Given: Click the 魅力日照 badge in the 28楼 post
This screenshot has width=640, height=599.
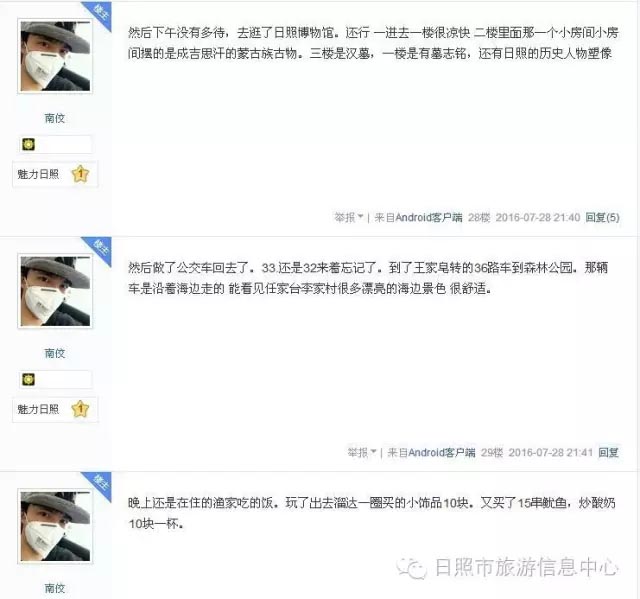Looking at the screenshot, I should coord(38,174).
